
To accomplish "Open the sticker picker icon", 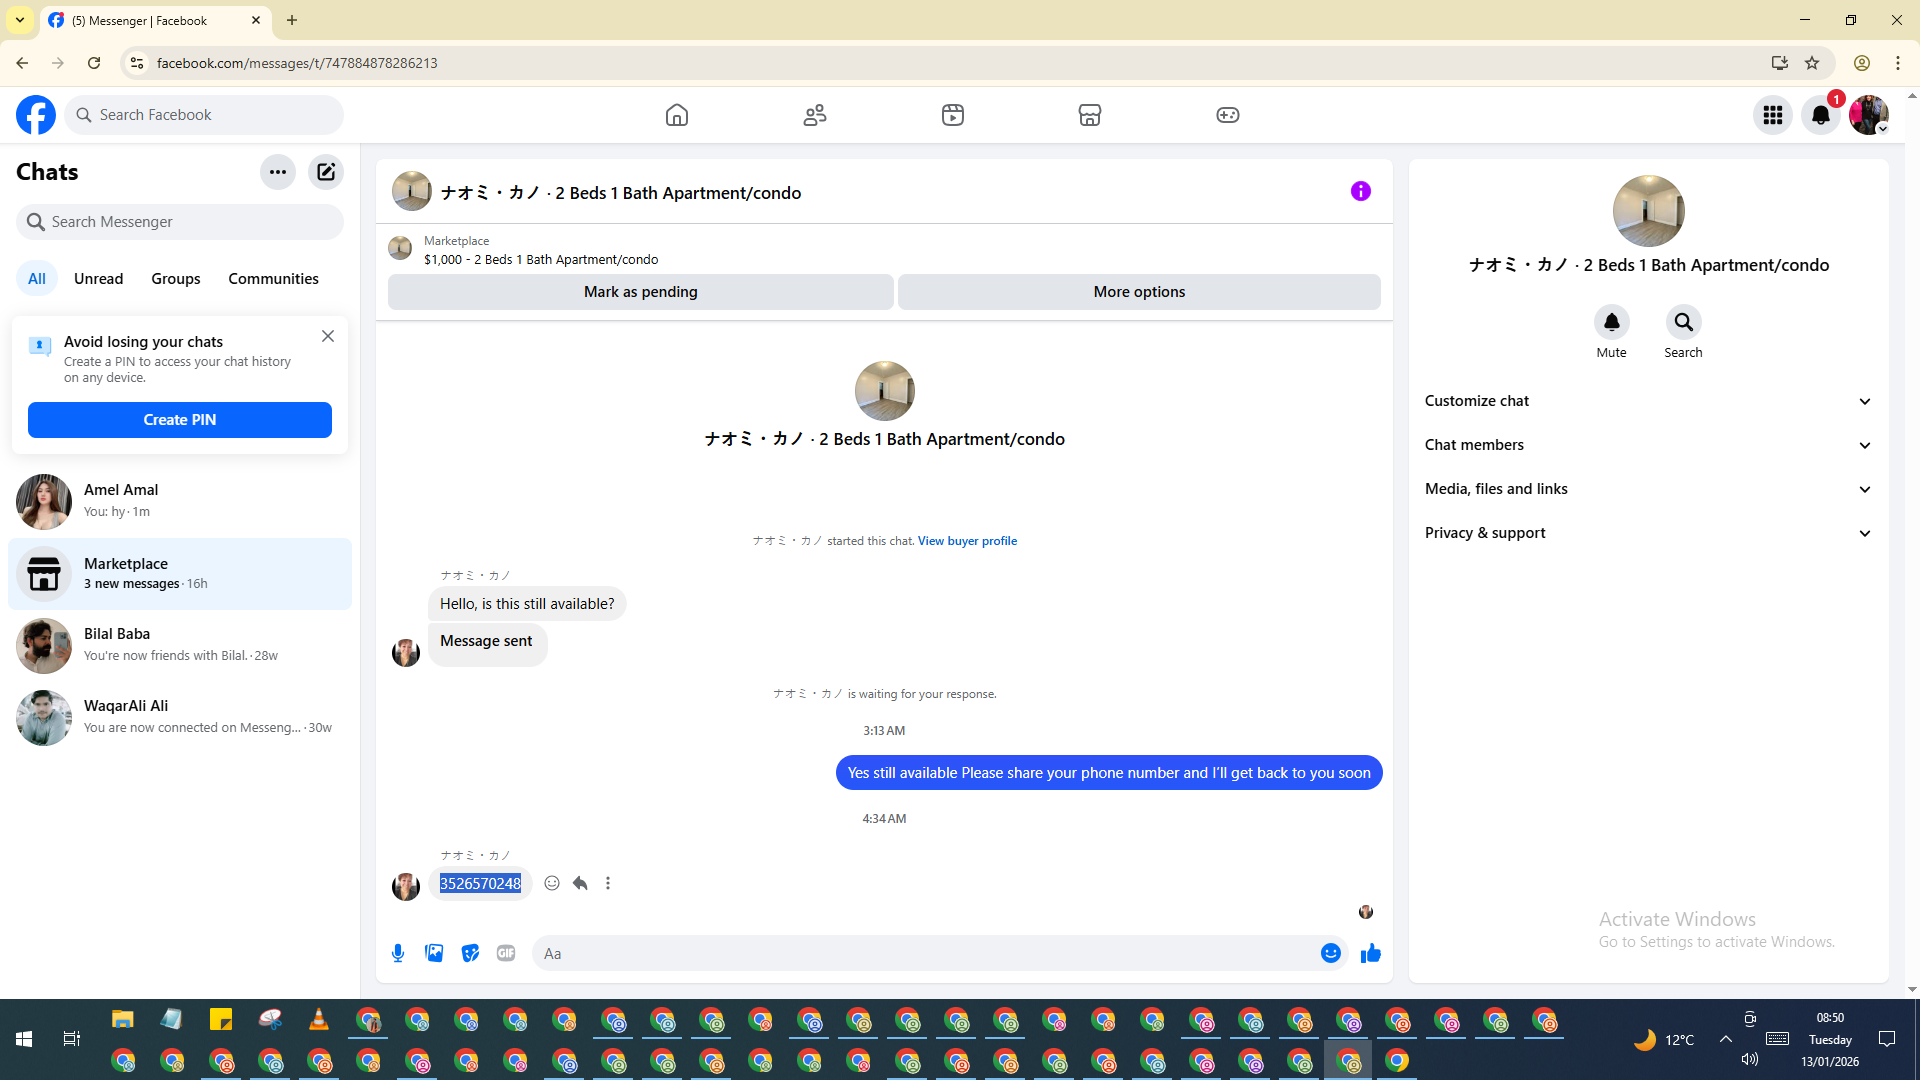I will pos(470,953).
